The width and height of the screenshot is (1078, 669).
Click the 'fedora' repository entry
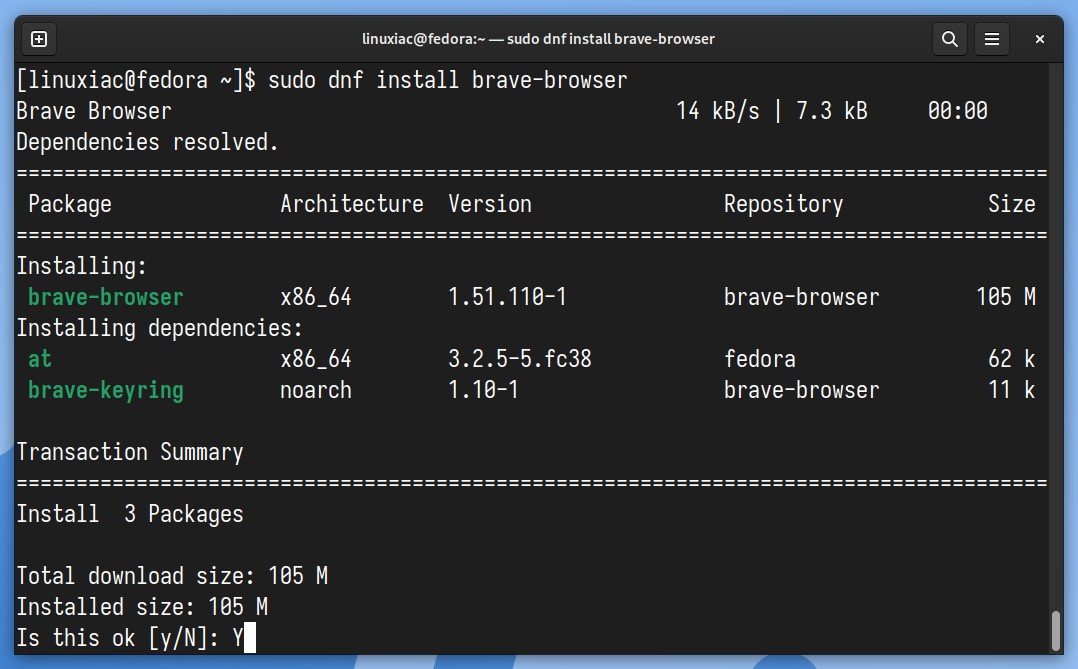point(760,359)
